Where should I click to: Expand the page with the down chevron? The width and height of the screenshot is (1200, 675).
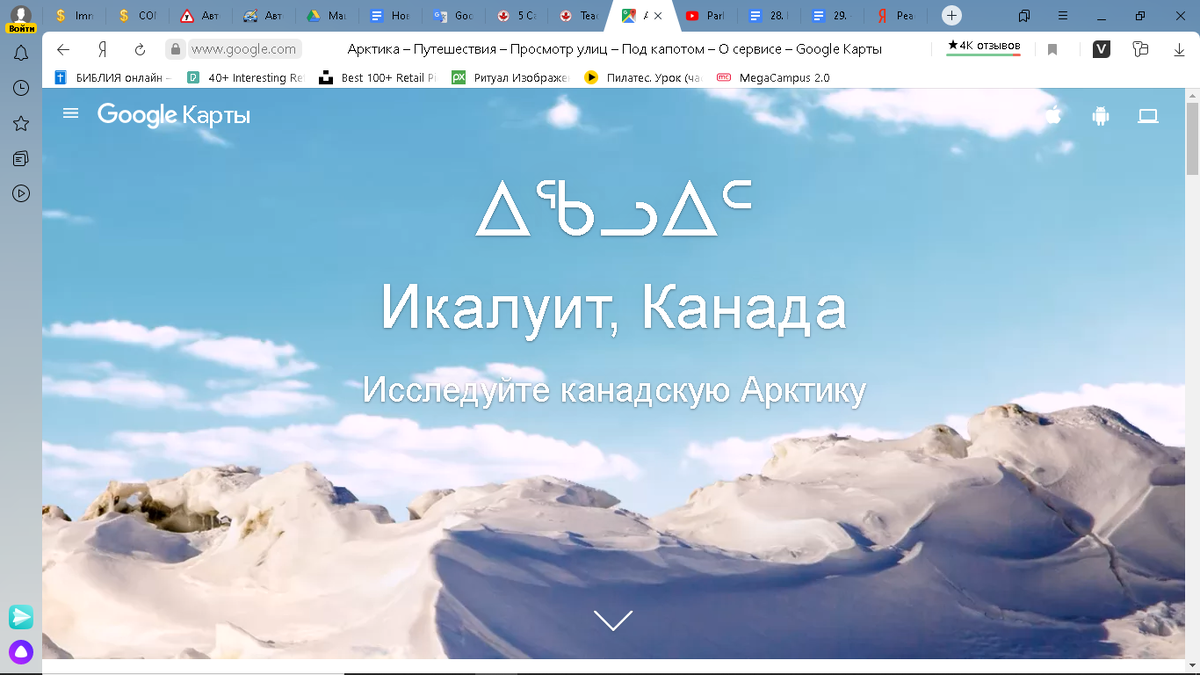[612, 620]
